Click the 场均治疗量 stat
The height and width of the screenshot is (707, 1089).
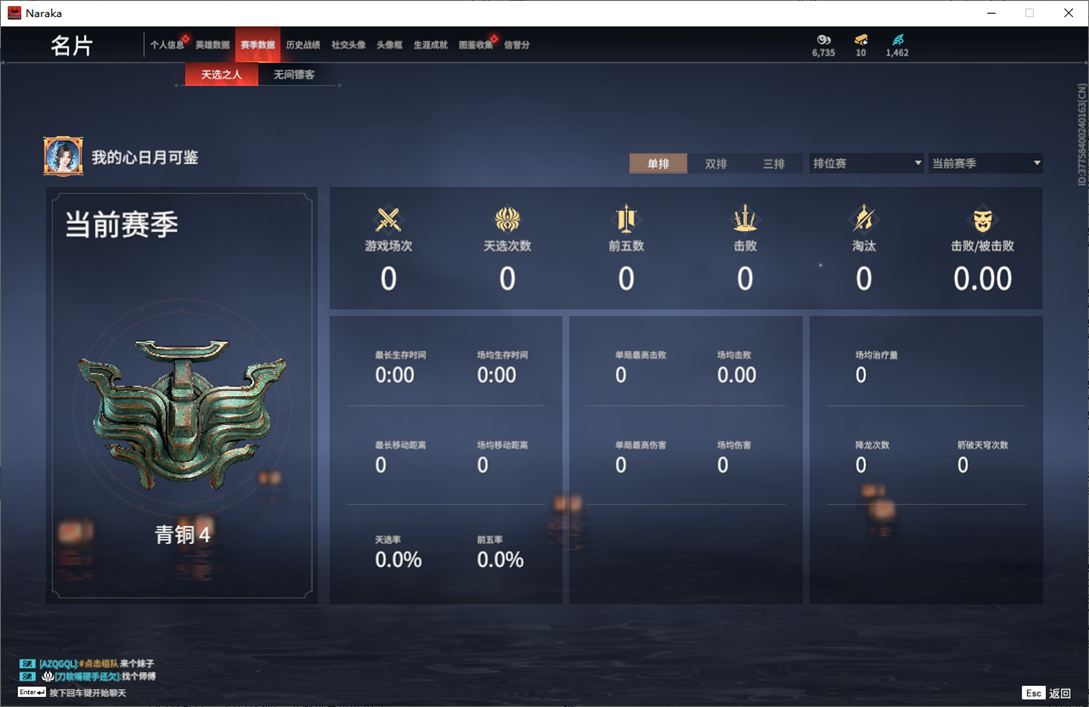pos(876,367)
